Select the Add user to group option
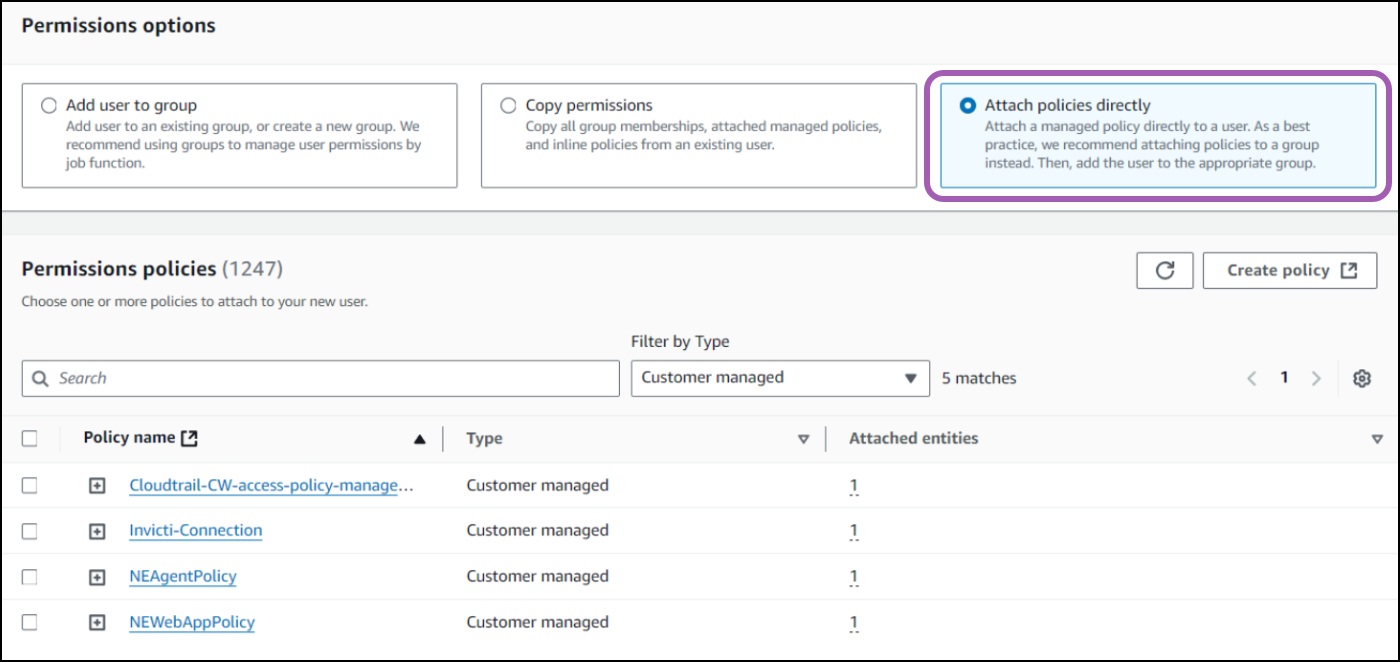Image resolution: width=1400 pixels, height=662 pixels. coord(47,104)
